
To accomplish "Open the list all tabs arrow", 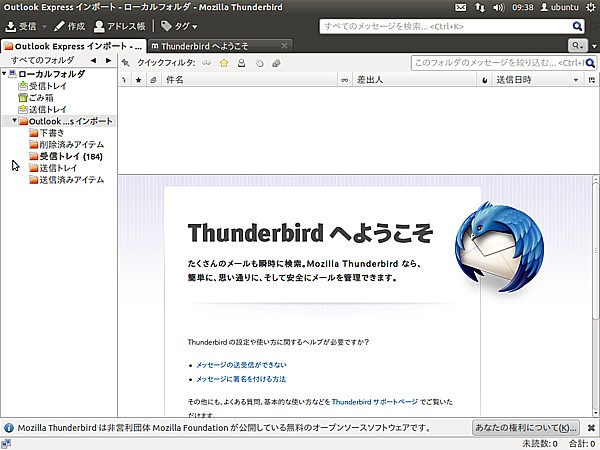I will pyautogui.click(x=594, y=46).
